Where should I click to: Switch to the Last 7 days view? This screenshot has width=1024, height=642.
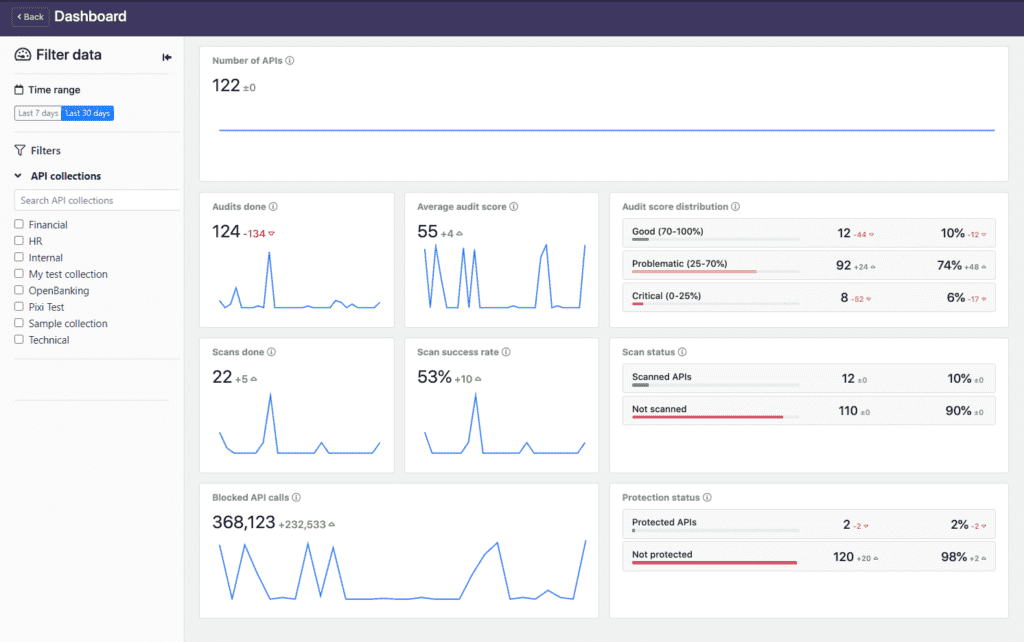(36, 113)
